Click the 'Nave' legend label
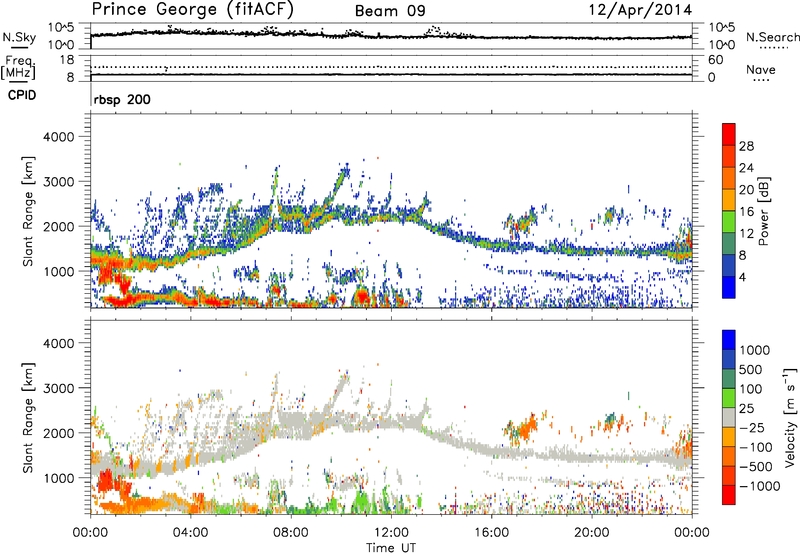Image resolution: width=800 pixels, height=554 pixels. pyautogui.click(x=761, y=69)
